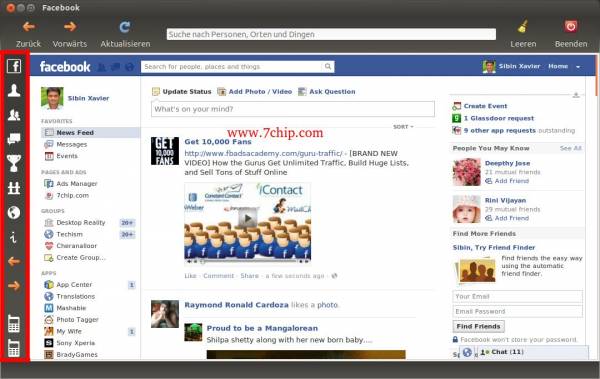The image size is (600, 379).
Task: Click the Zurück back arrow in toolbar
Action: [x=29, y=26]
